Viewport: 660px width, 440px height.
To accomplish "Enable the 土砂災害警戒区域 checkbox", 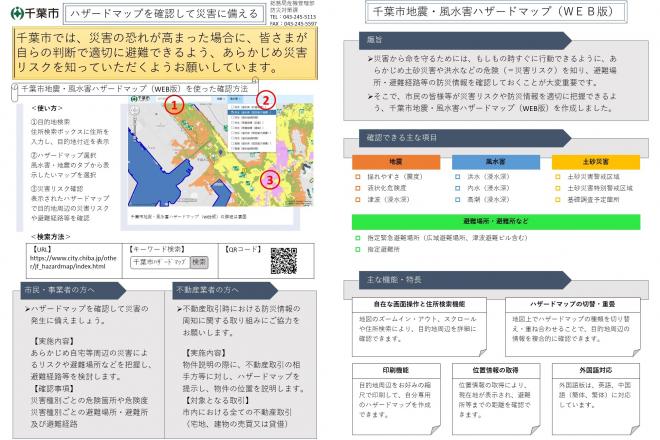I will (x=558, y=175).
